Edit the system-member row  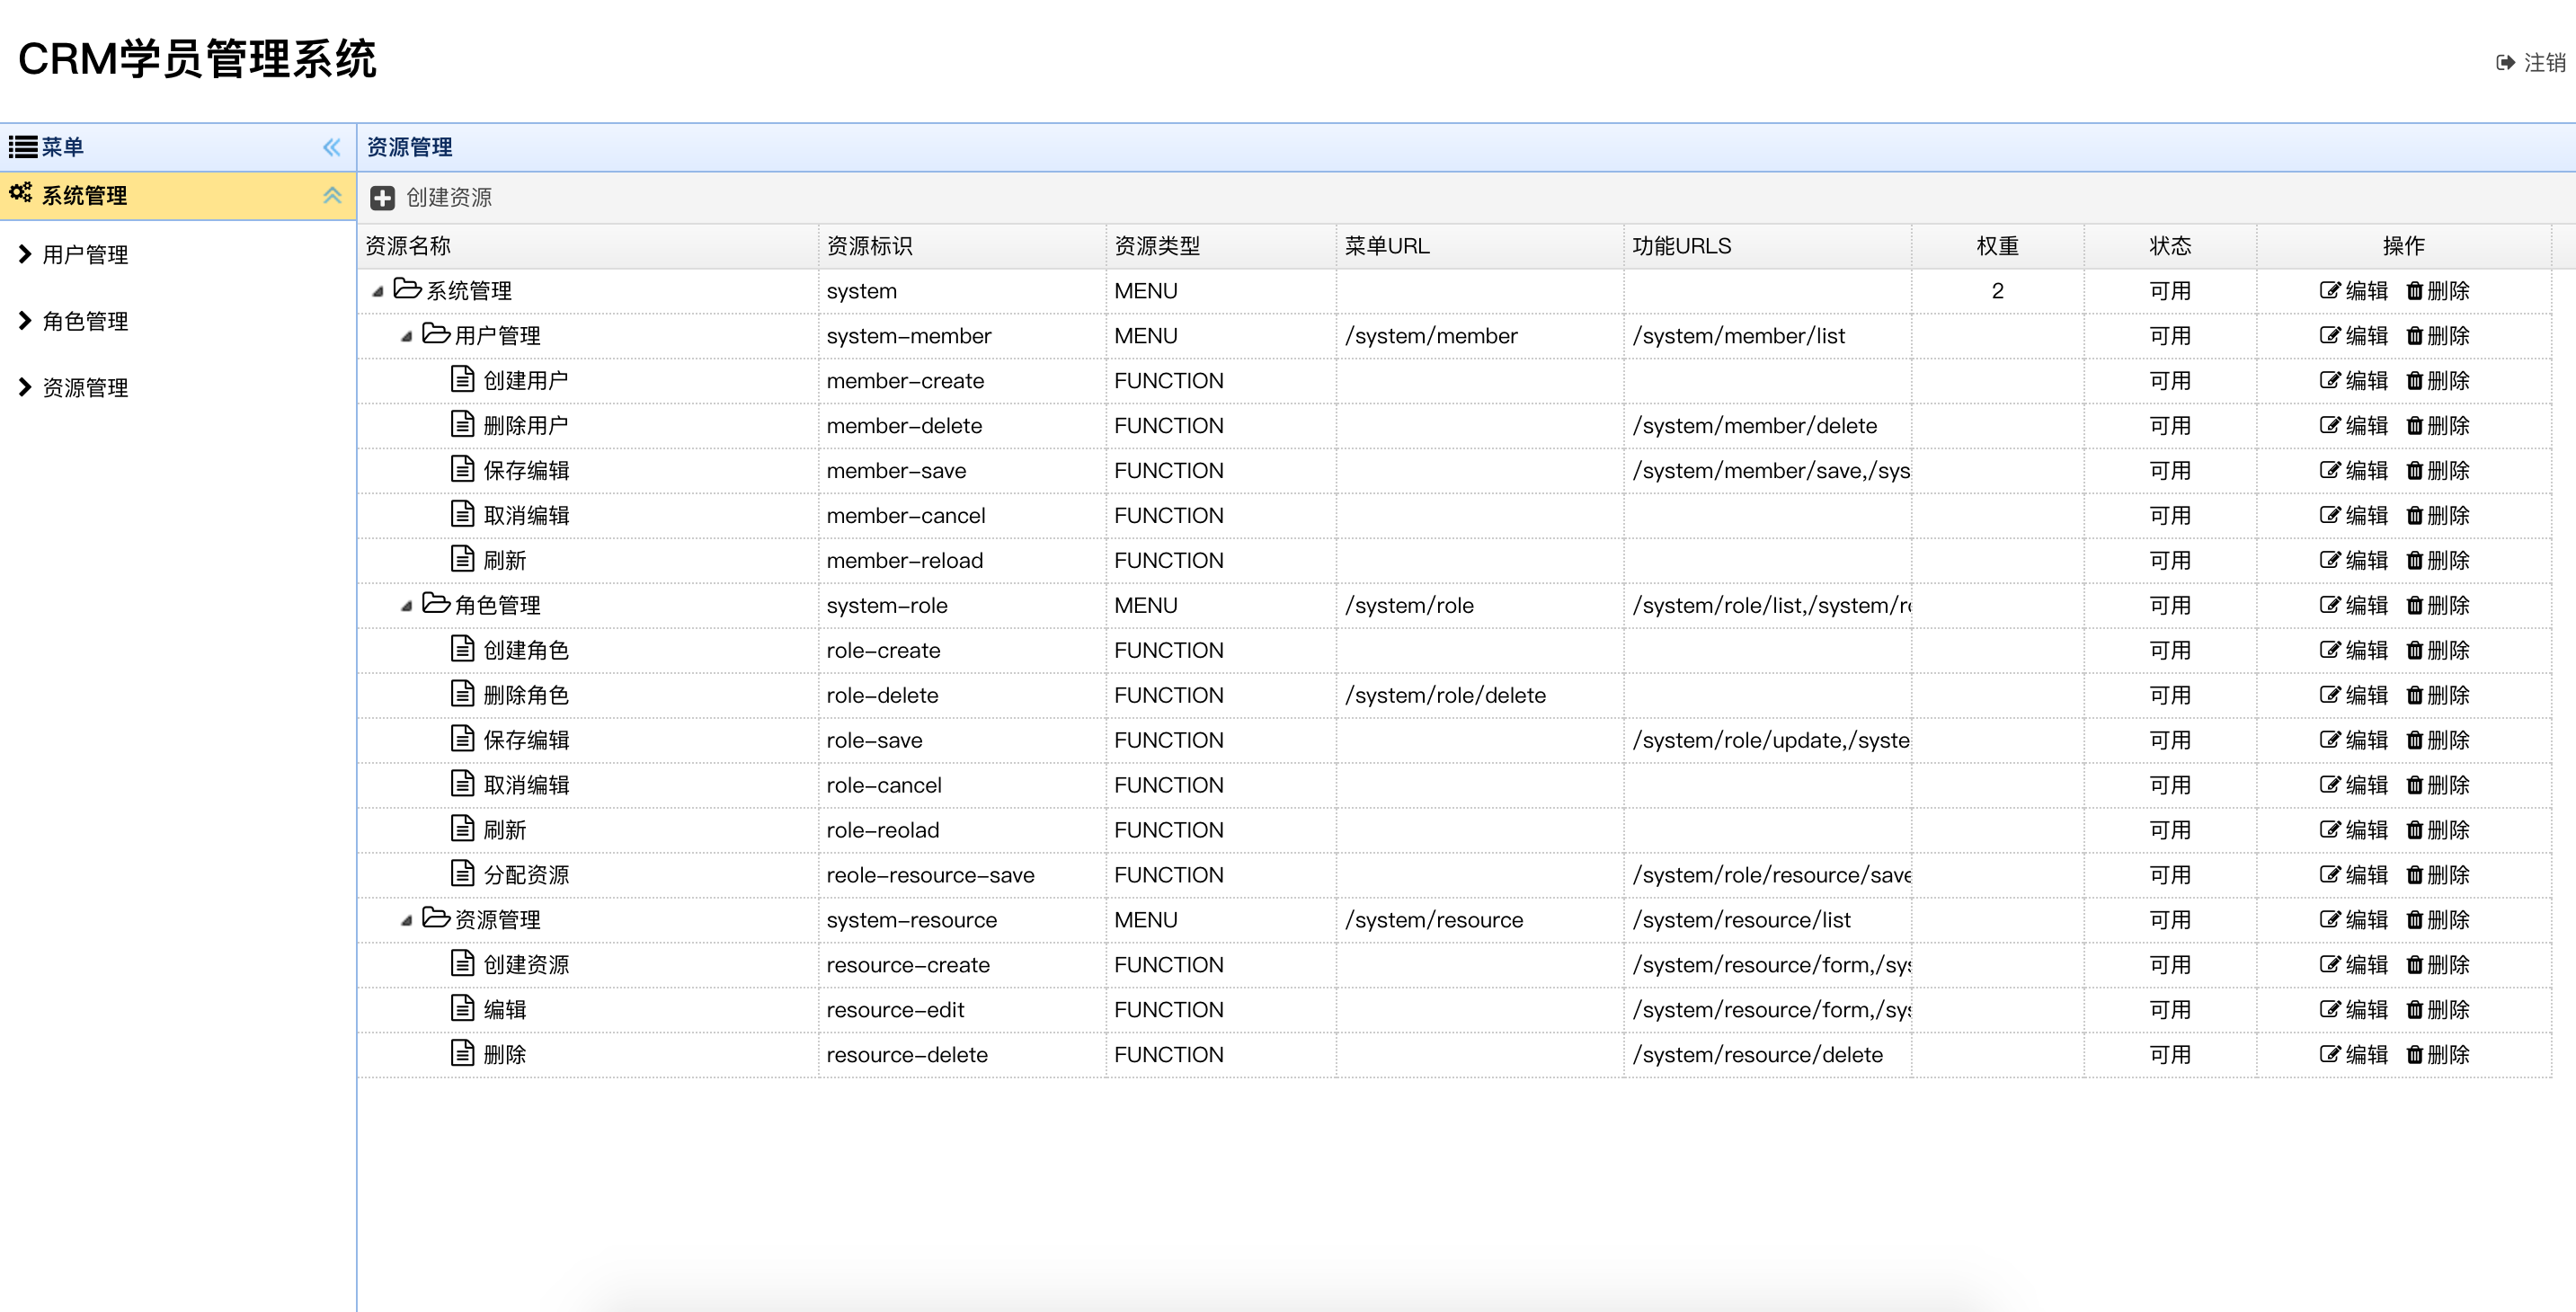(x=2353, y=336)
